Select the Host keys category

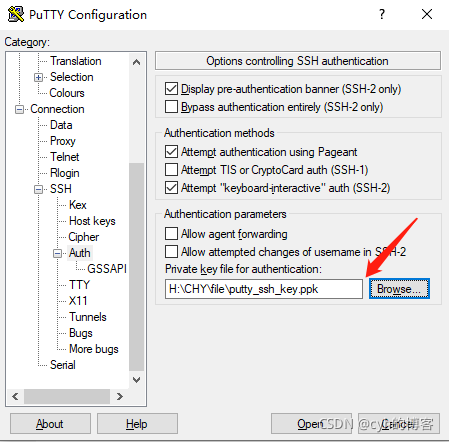[x=92, y=221]
